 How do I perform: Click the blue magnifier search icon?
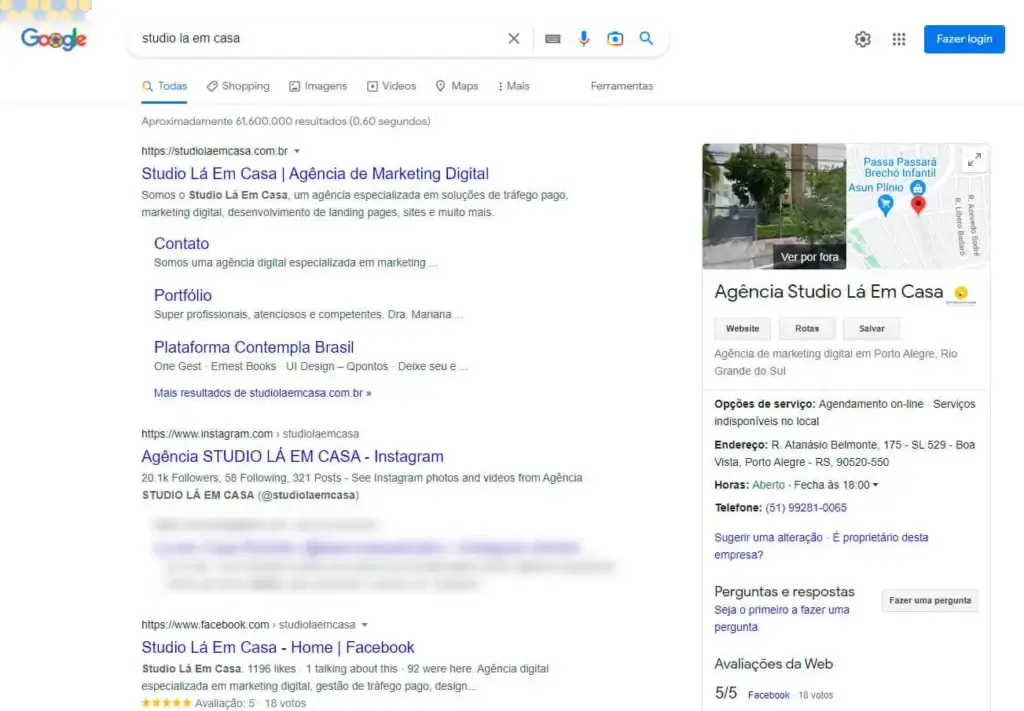click(646, 39)
